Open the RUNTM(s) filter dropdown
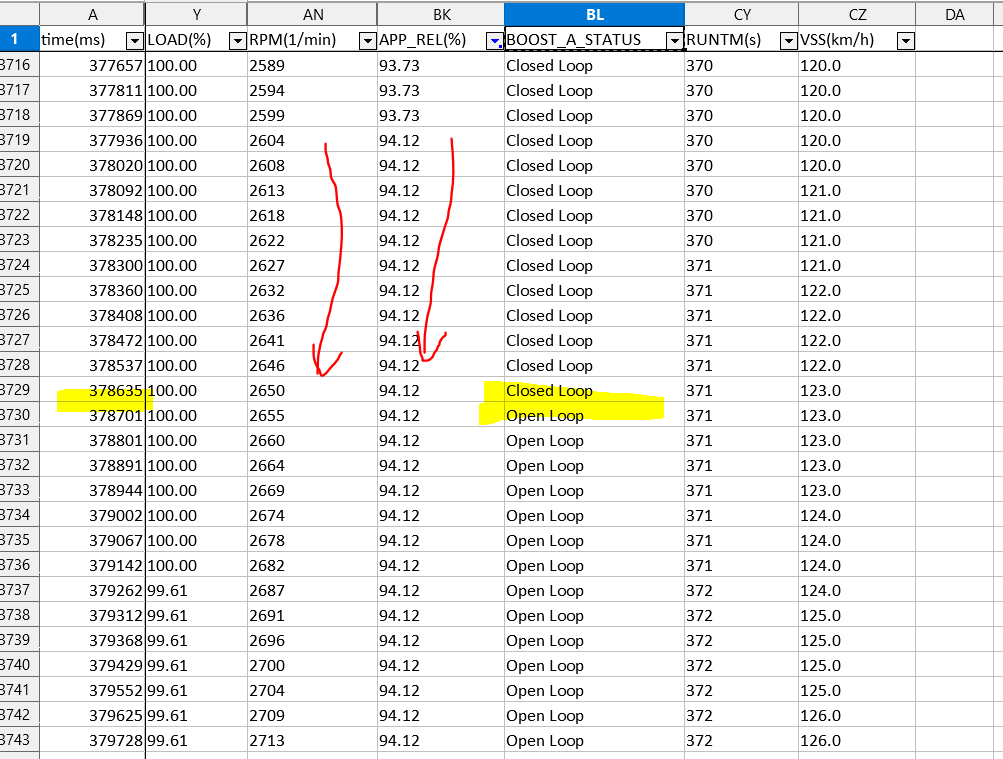 788,41
